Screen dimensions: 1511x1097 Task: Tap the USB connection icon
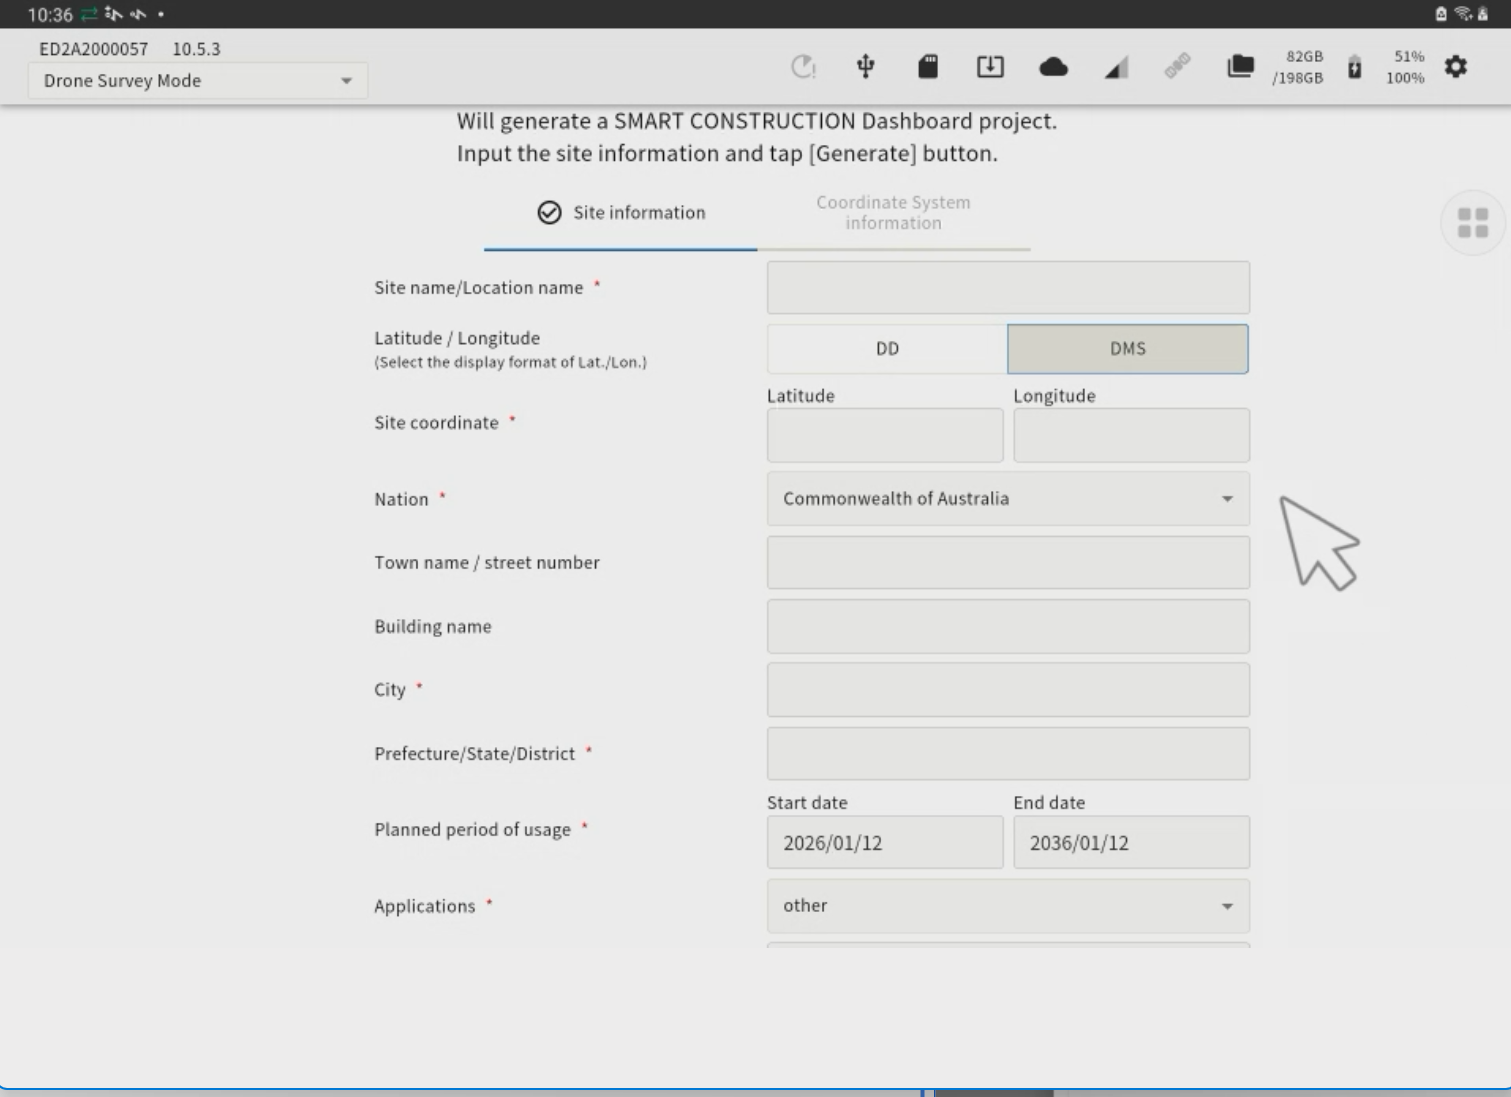click(866, 67)
